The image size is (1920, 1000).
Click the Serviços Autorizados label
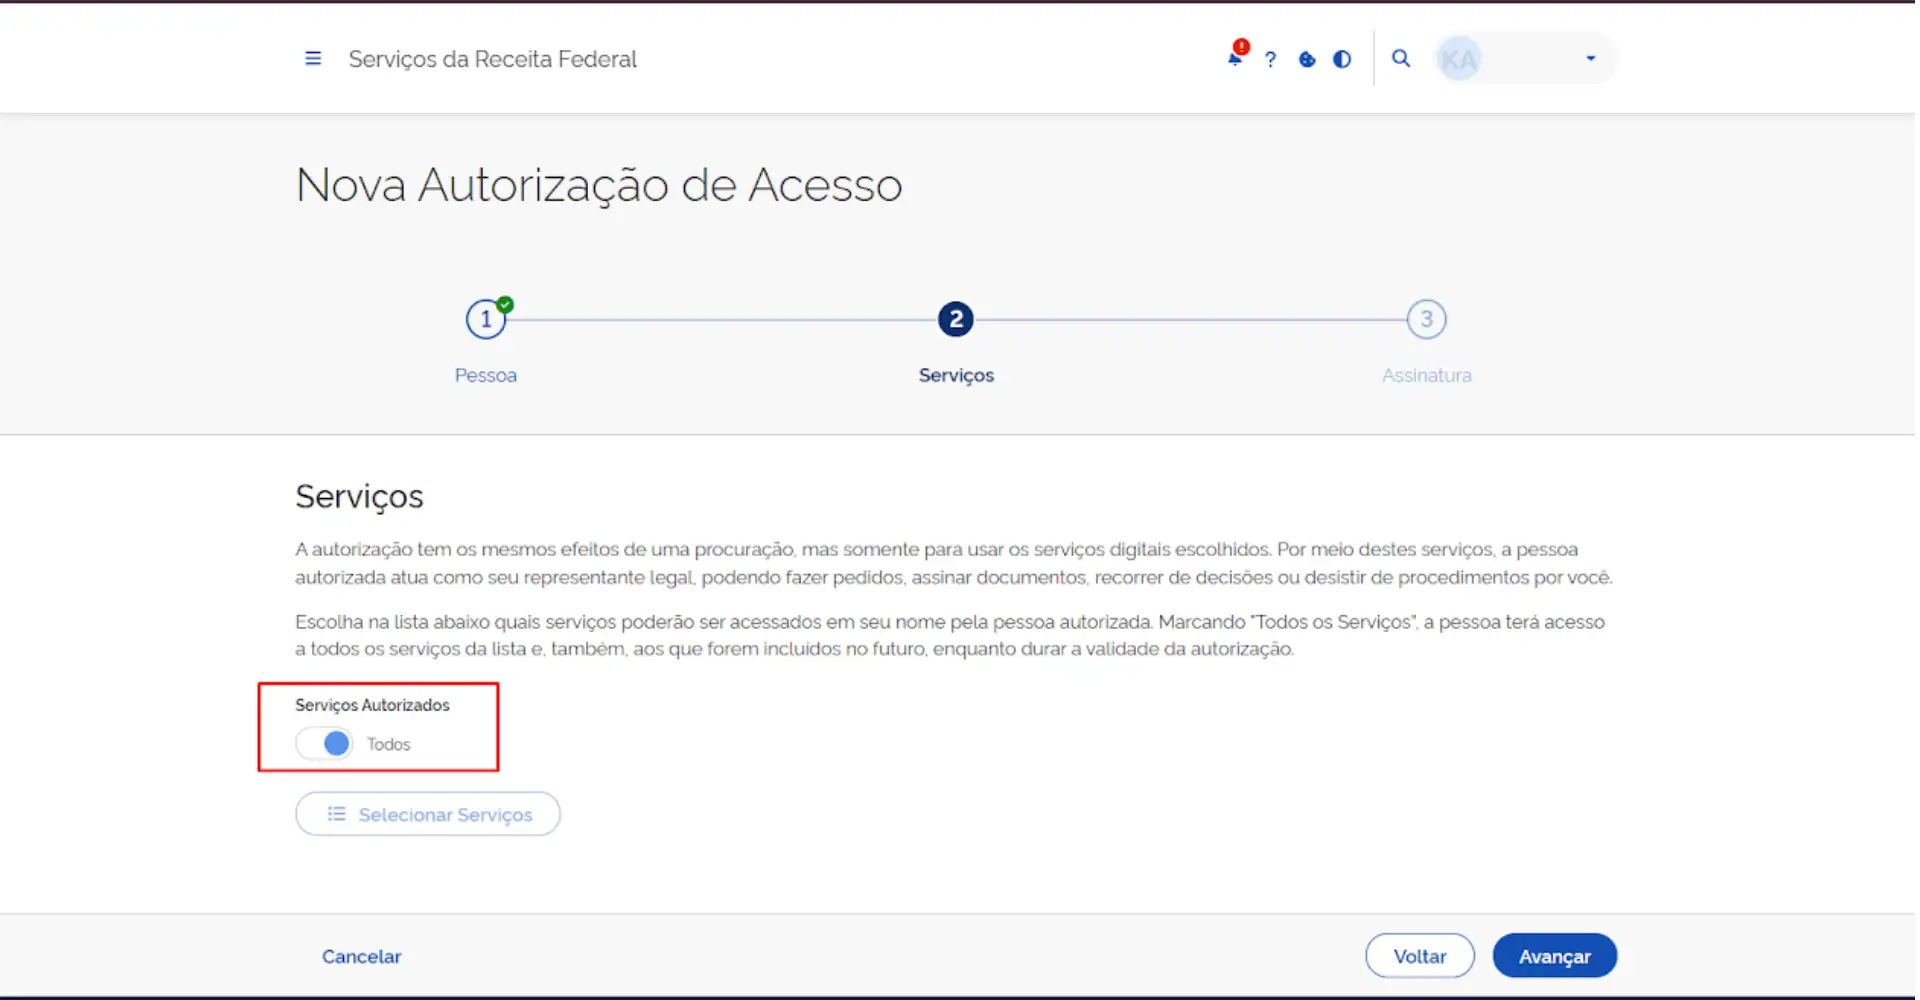(x=372, y=705)
